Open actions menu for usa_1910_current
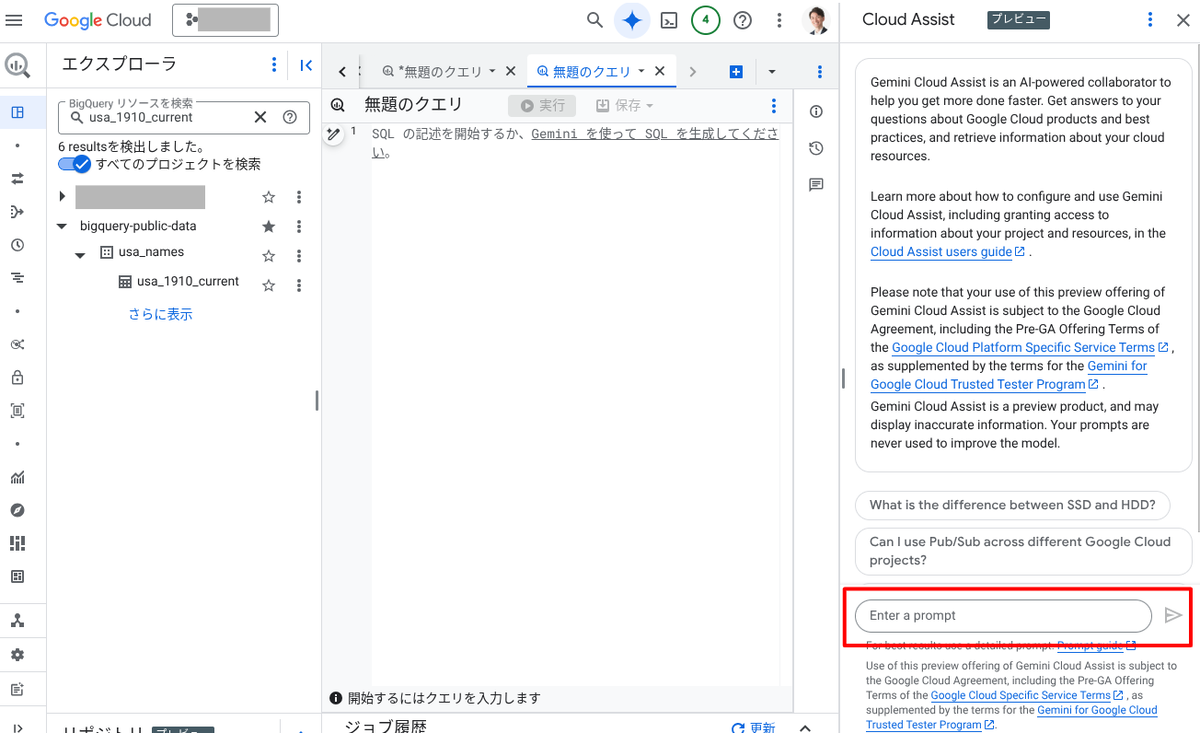The image size is (1200, 733). coord(299,285)
